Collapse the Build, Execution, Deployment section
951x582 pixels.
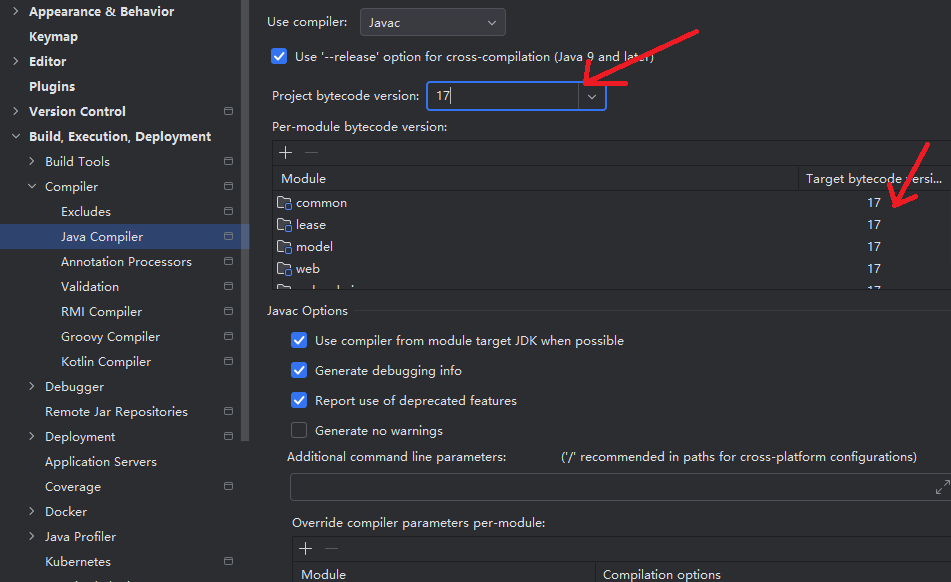[16, 136]
